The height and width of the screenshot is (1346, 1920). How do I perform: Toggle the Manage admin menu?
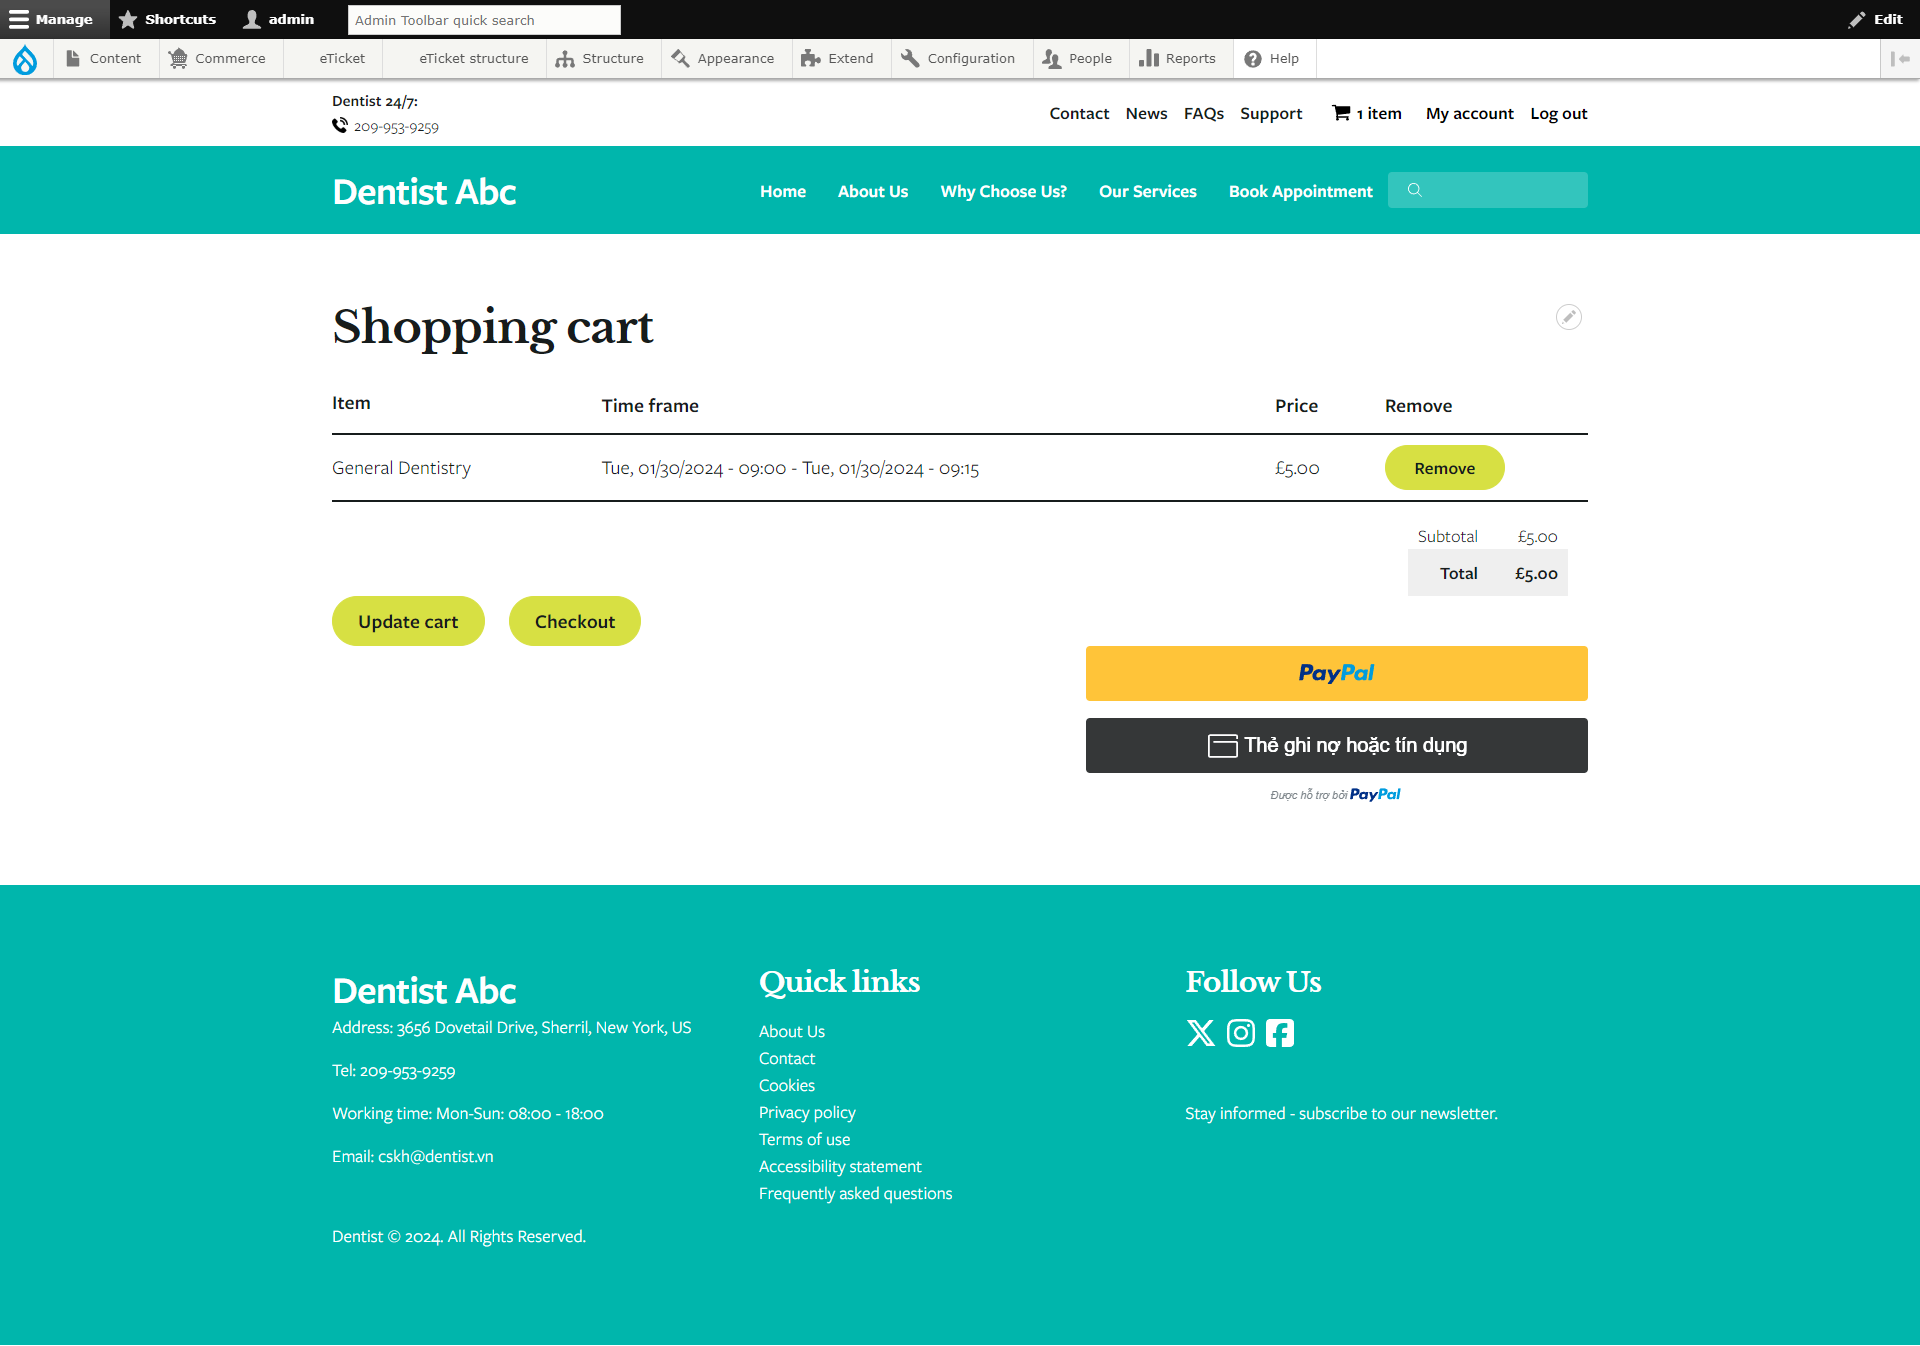click(52, 19)
